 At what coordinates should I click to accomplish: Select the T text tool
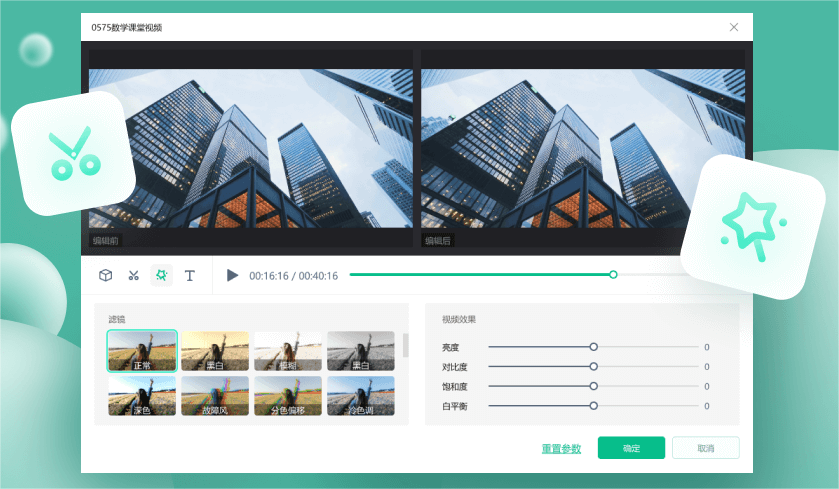click(x=189, y=276)
